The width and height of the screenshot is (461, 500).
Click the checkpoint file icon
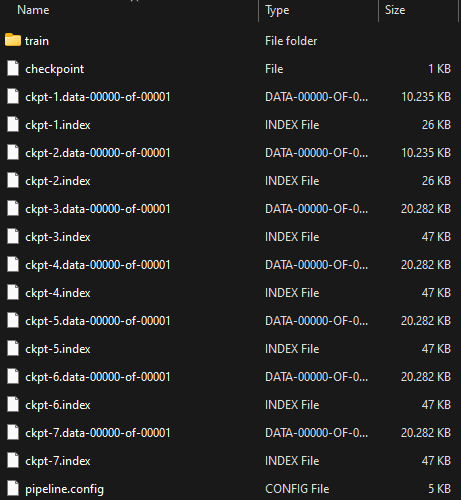[13, 69]
